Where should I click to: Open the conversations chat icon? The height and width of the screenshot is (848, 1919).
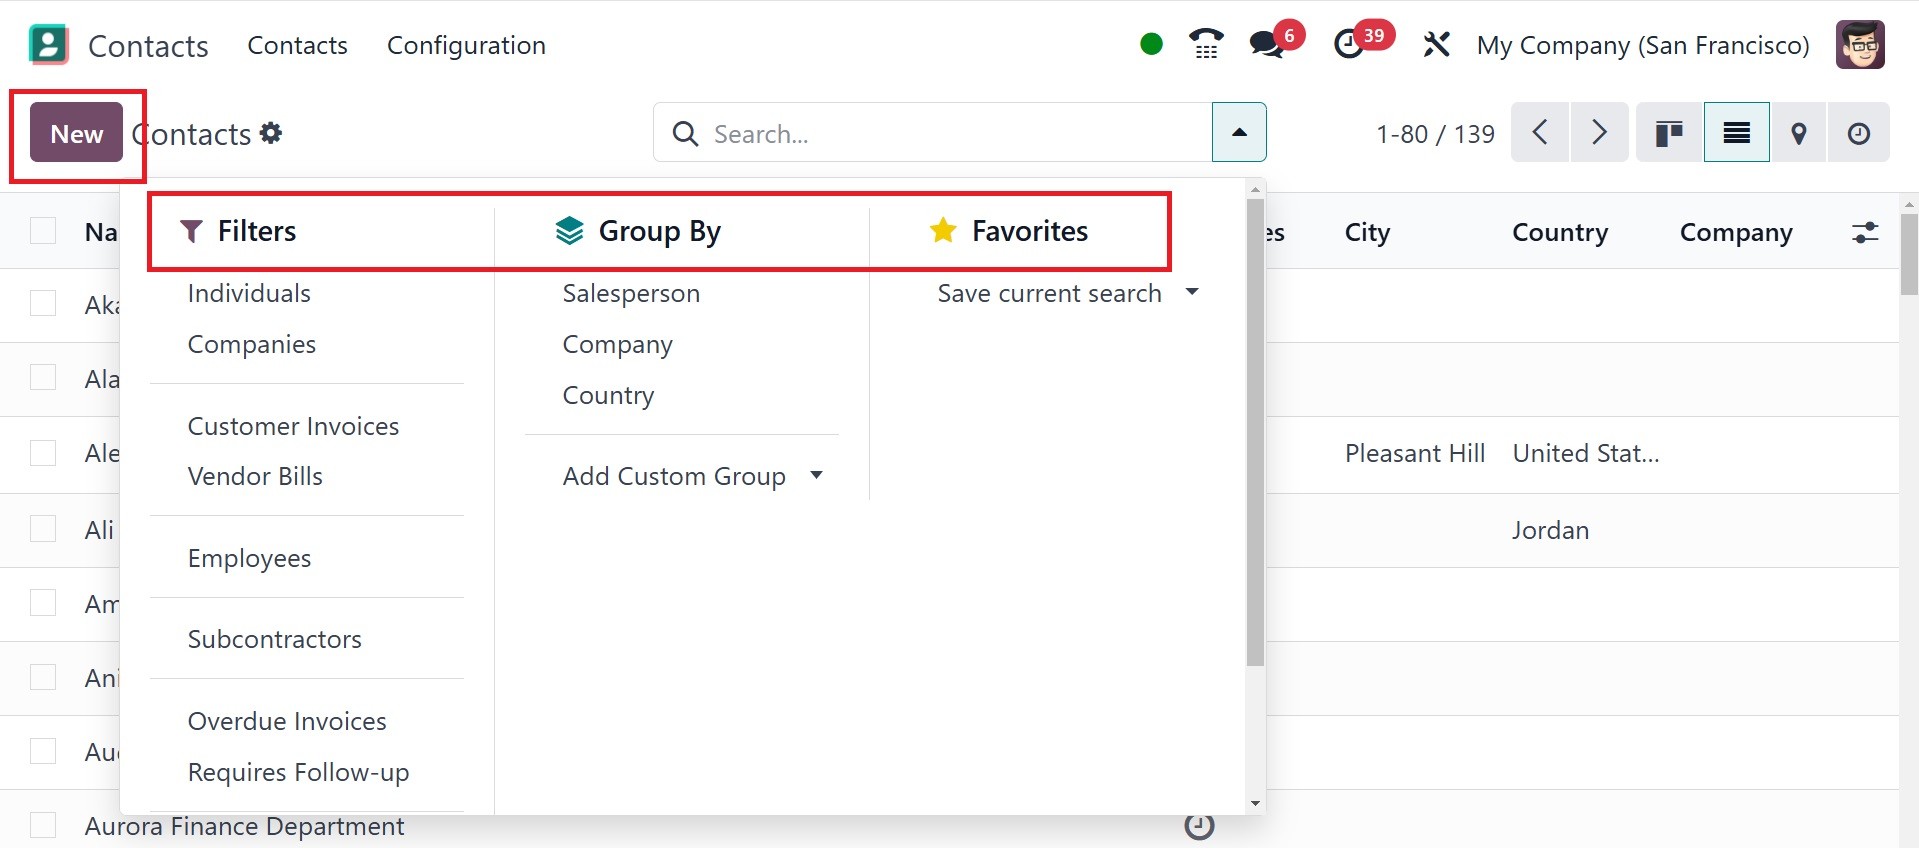click(1267, 44)
